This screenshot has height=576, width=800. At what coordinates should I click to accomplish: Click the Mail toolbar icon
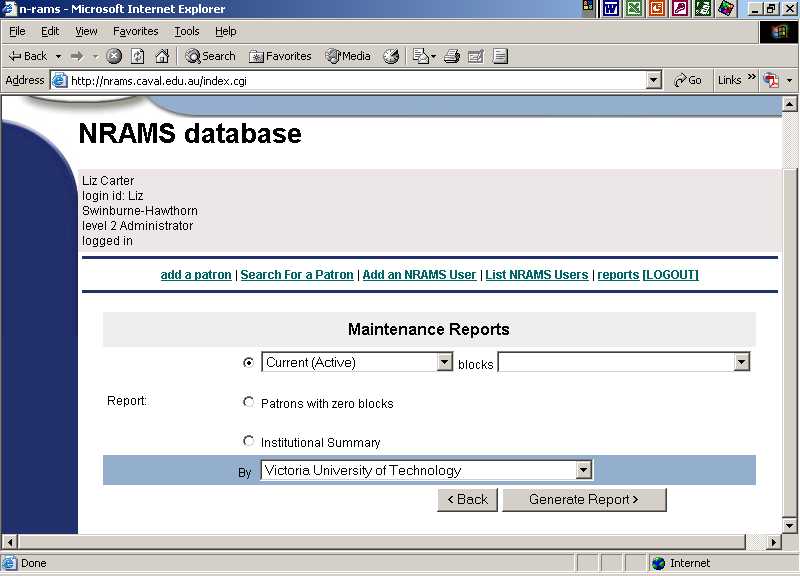420,56
